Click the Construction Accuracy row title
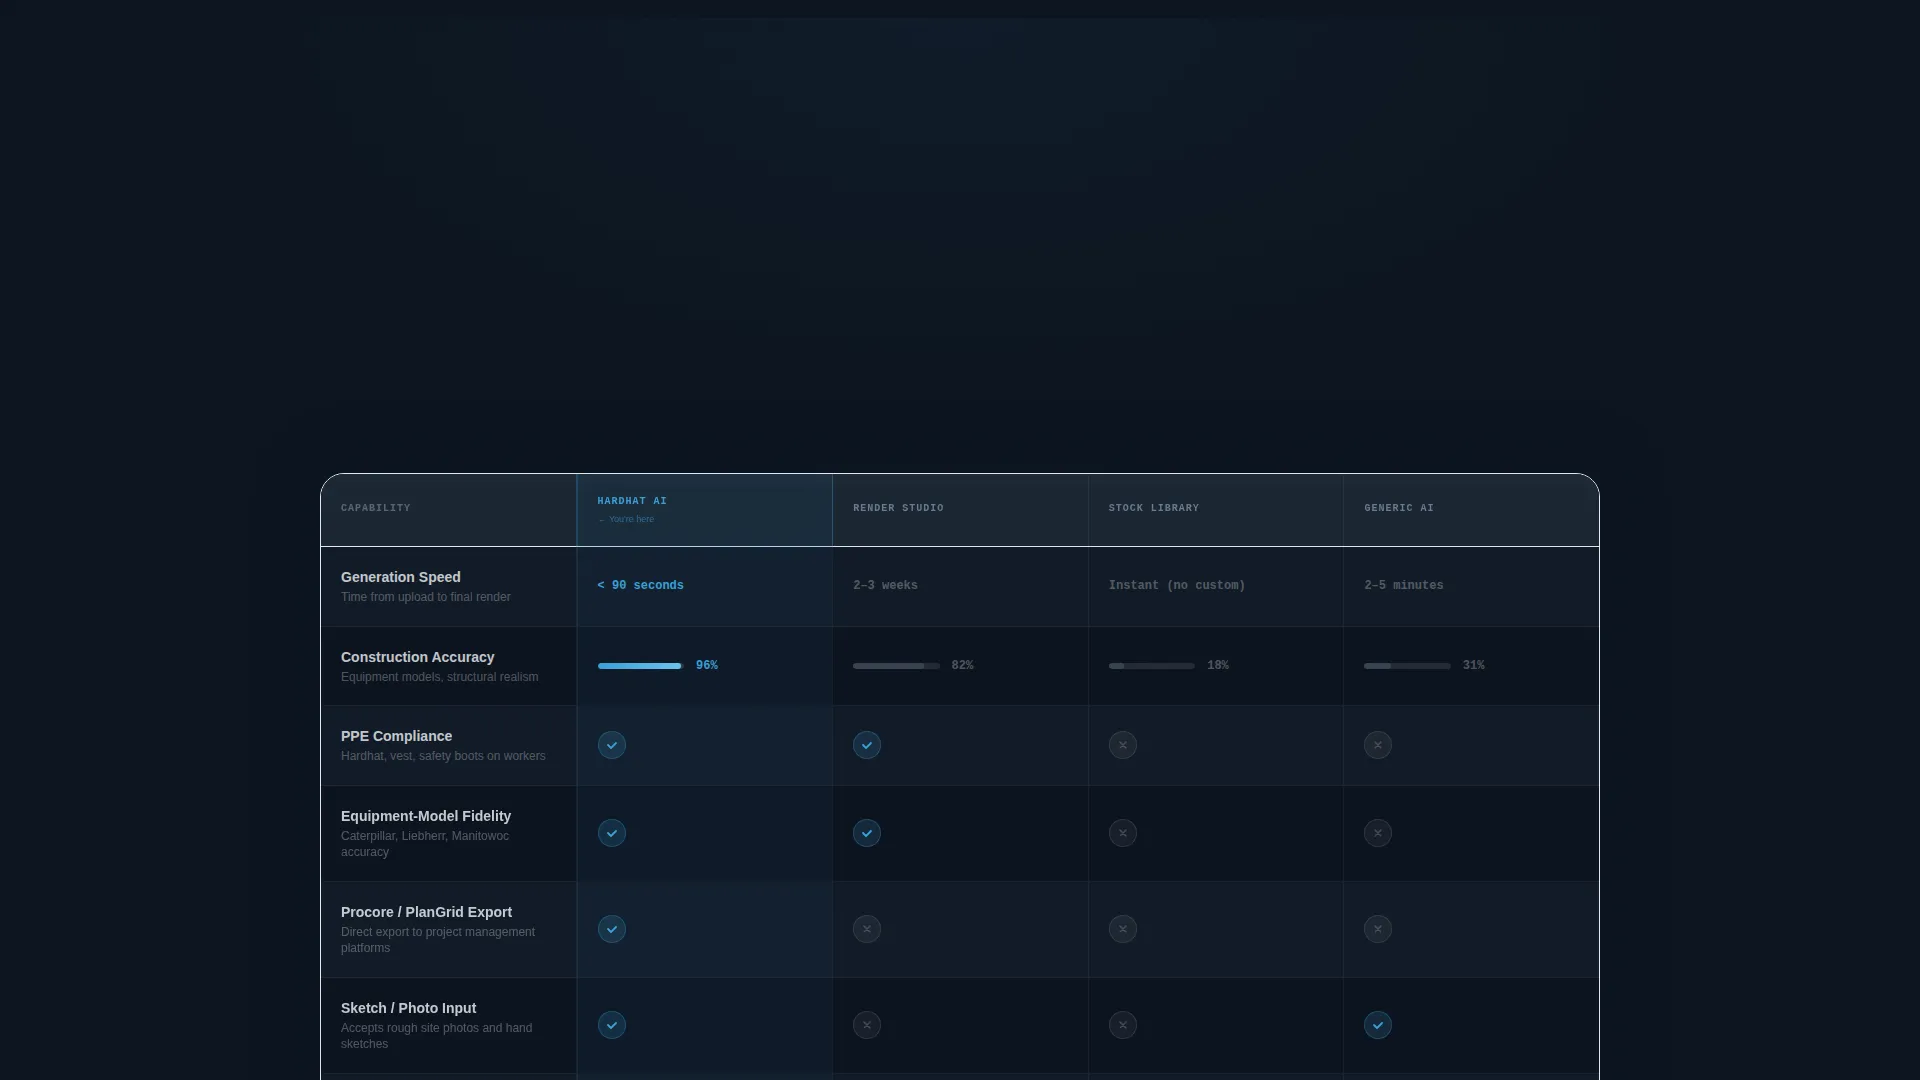The image size is (1920, 1080). point(417,657)
